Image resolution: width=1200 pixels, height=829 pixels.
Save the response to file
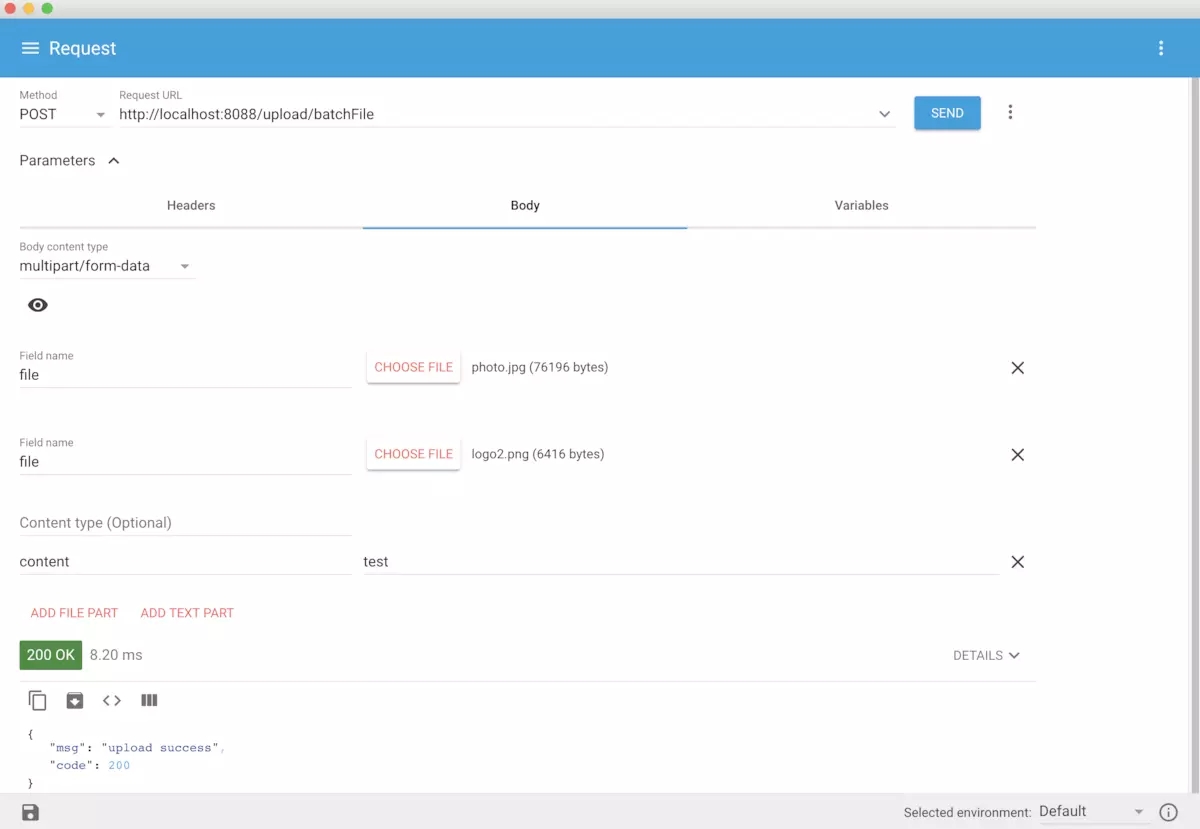pyautogui.click(x=75, y=701)
